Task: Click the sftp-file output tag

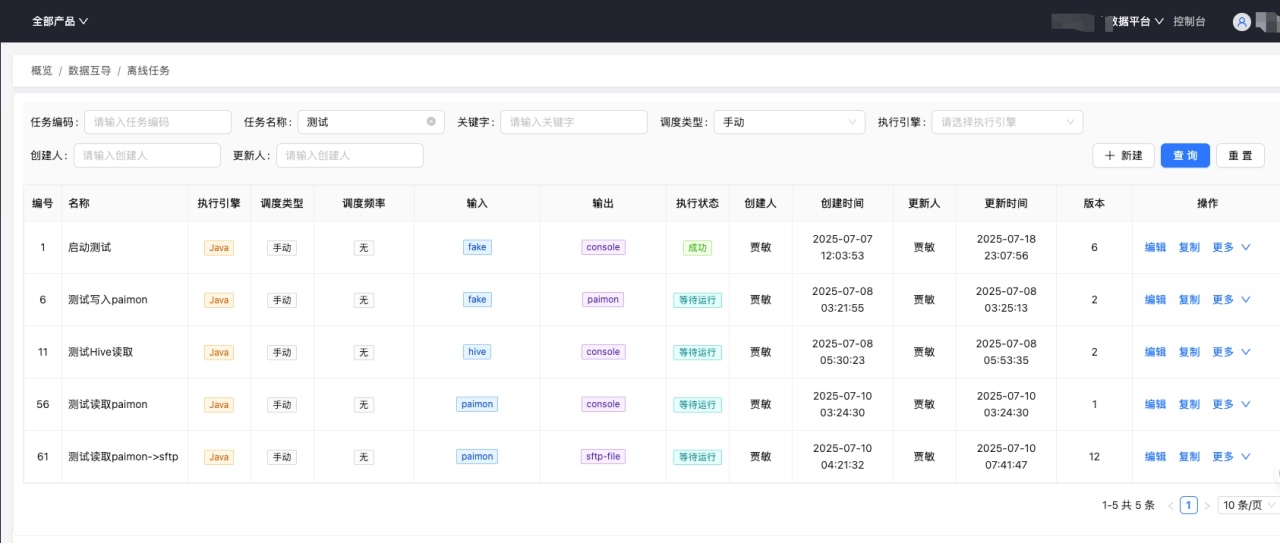Action: (x=603, y=457)
